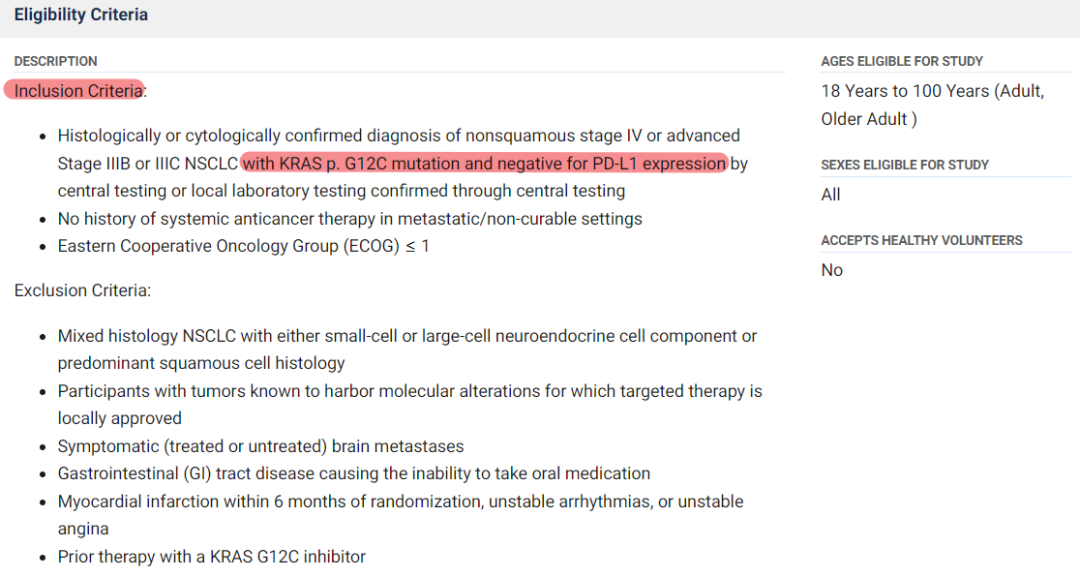This screenshot has width=1080, height=578.
Task: Click the Eligibility Criteria section heading
Action: (x=81, y=15)
